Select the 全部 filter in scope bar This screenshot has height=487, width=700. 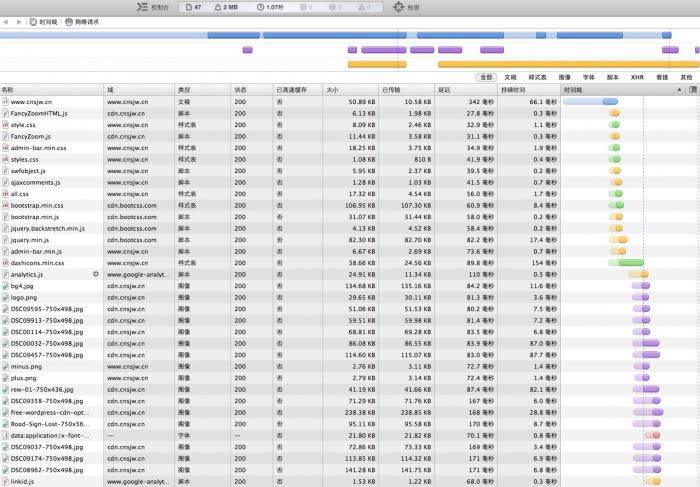[486, 77]
